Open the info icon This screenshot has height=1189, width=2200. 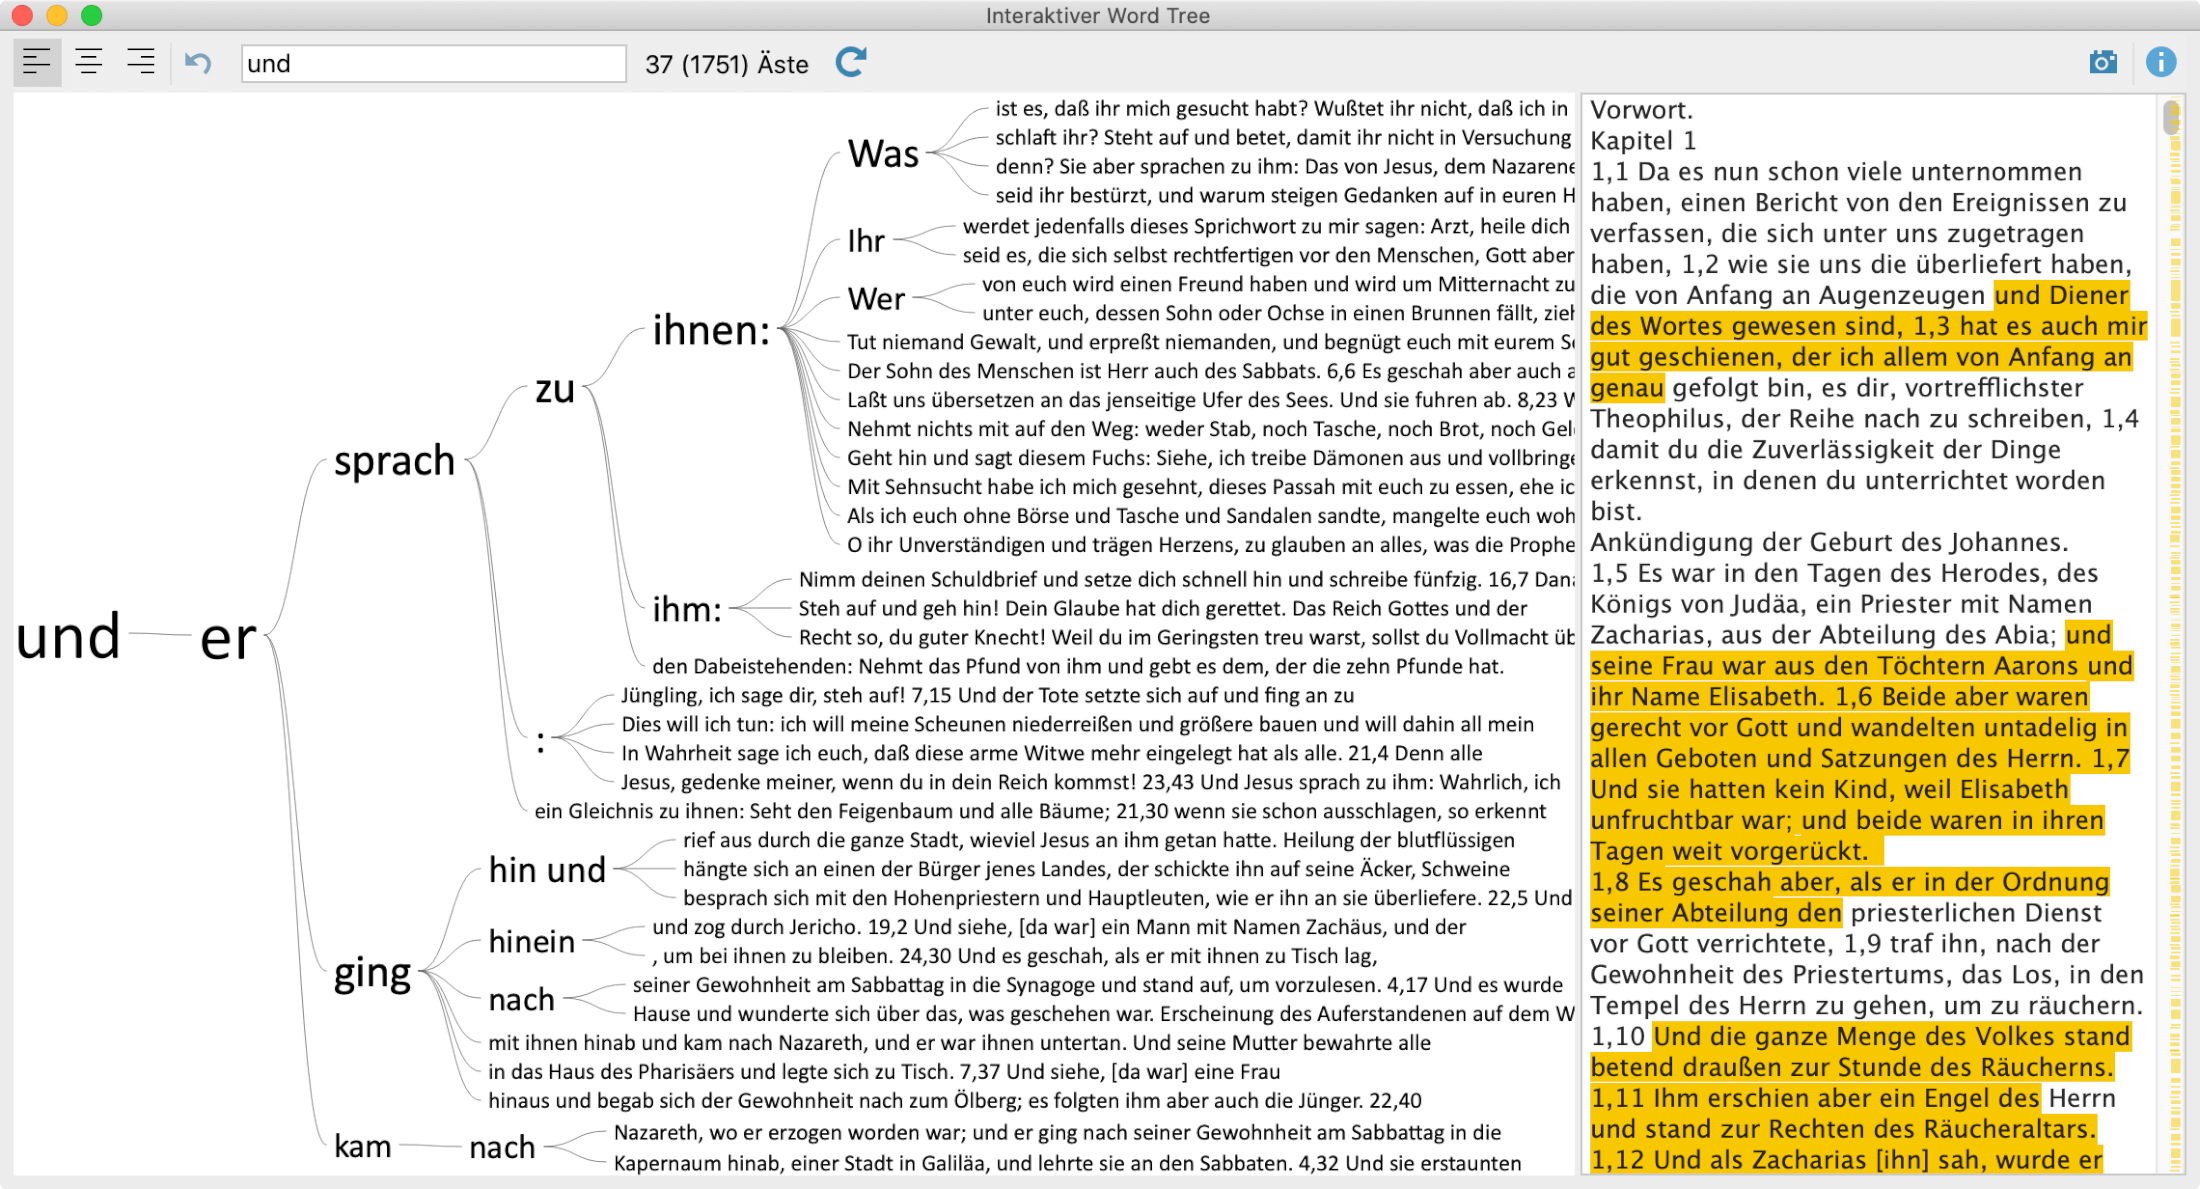coord(2161,63)
